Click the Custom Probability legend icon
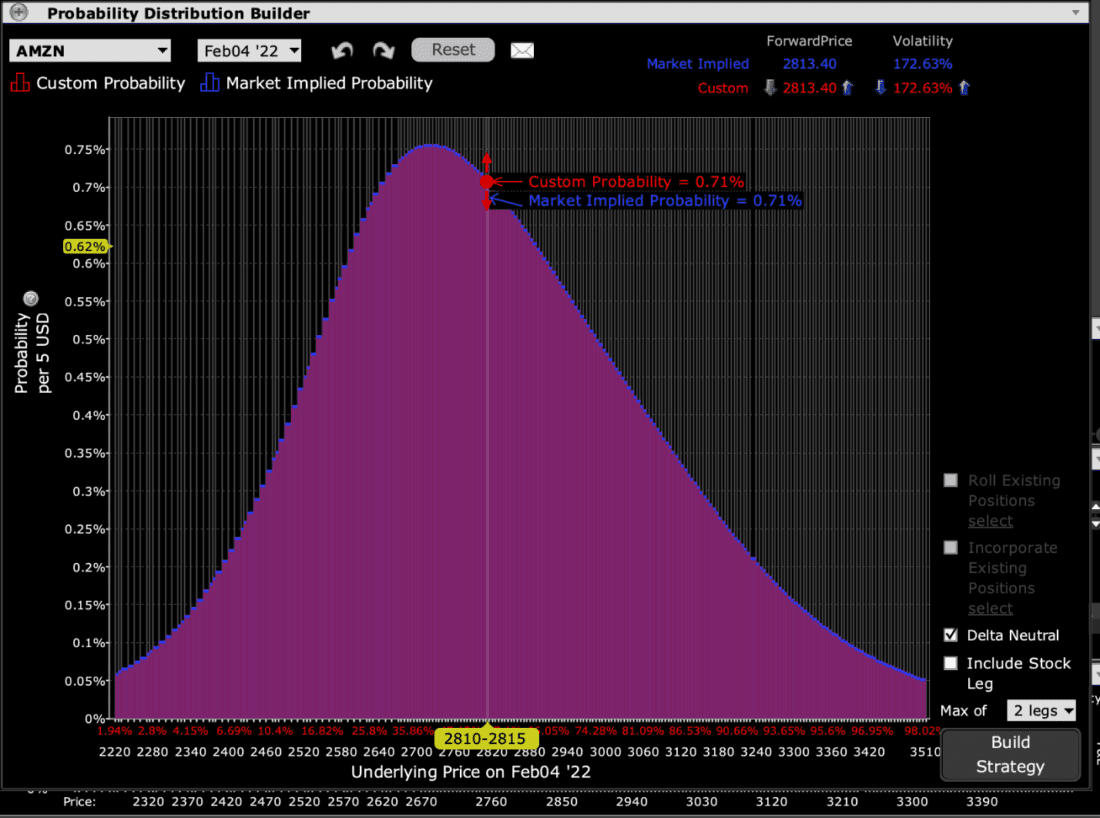This screenshot has height=818, width=1100. click(20, 83)
